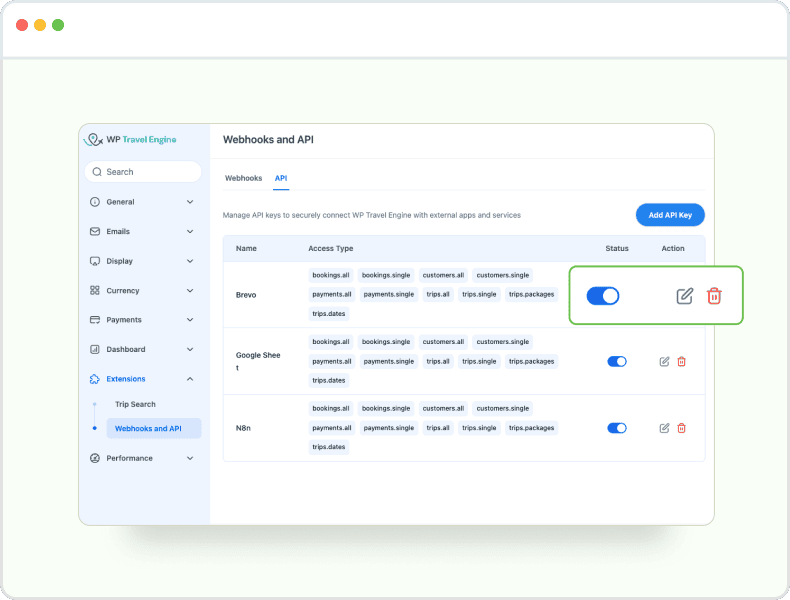Image resolution: width=790 pixels, height=600 pixels.
Task: Click the Performance menu label
Action: (x=129, y=458)
